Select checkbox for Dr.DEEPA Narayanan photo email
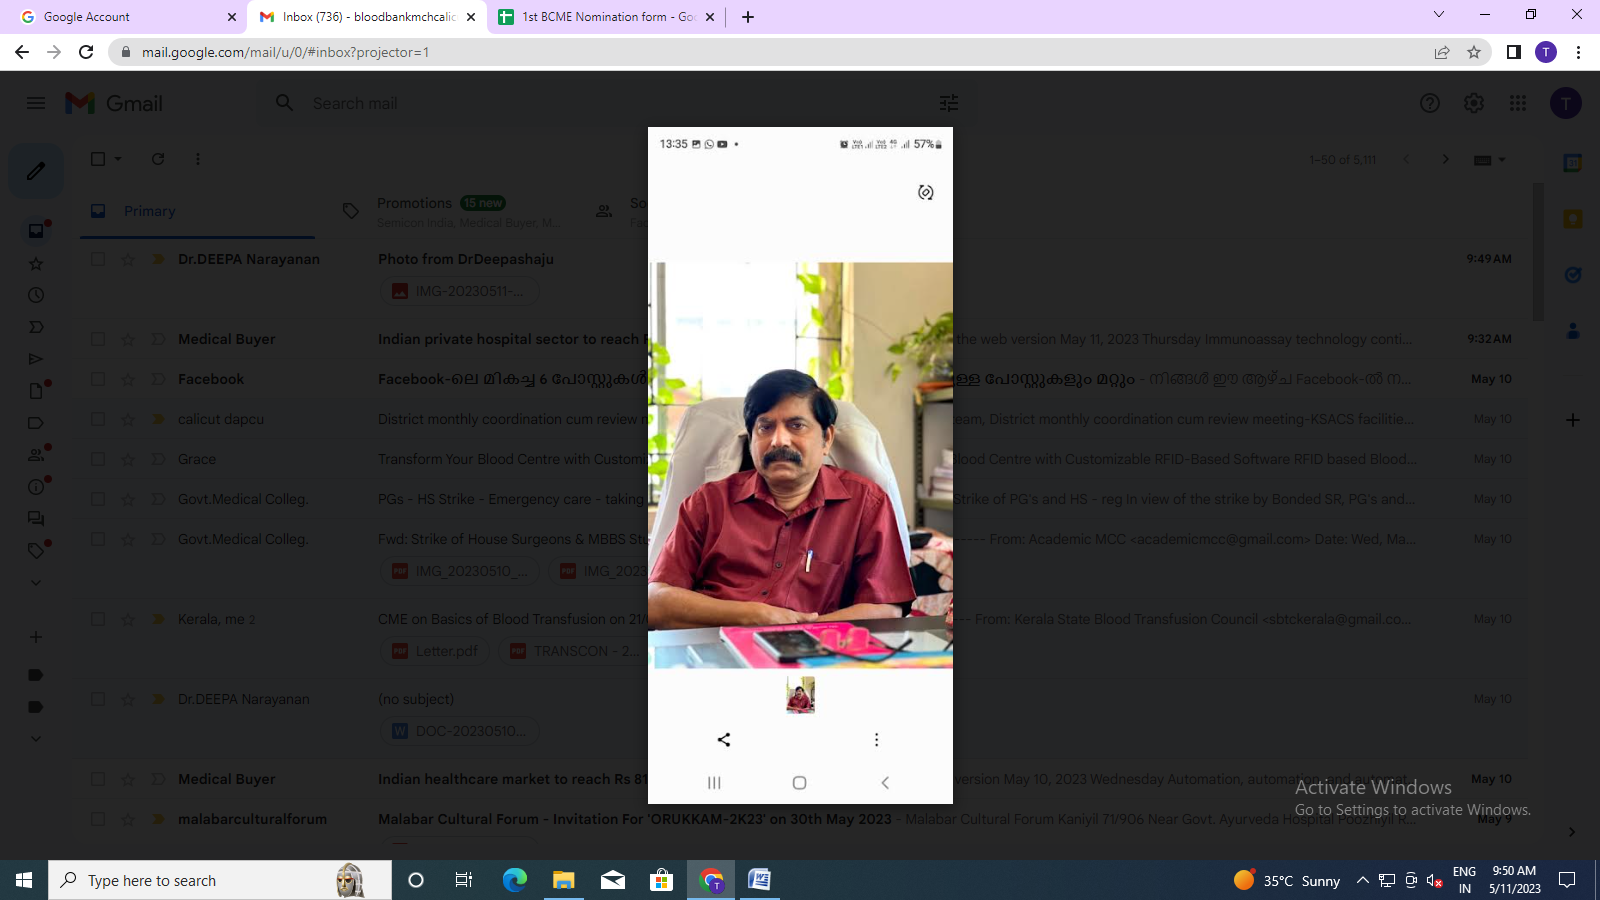Screen dimensions: 1600x900 (98, 259)
